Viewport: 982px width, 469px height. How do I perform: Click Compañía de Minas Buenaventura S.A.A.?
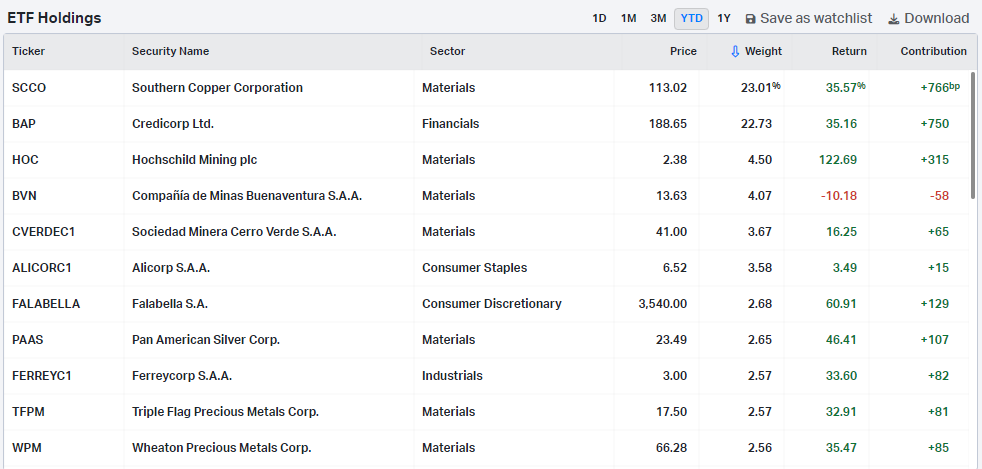[247, 196]
